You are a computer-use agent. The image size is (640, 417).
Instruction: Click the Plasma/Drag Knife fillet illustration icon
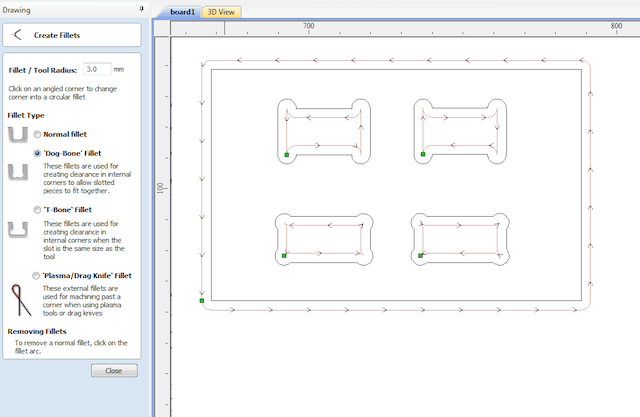(x=21, y=300)
